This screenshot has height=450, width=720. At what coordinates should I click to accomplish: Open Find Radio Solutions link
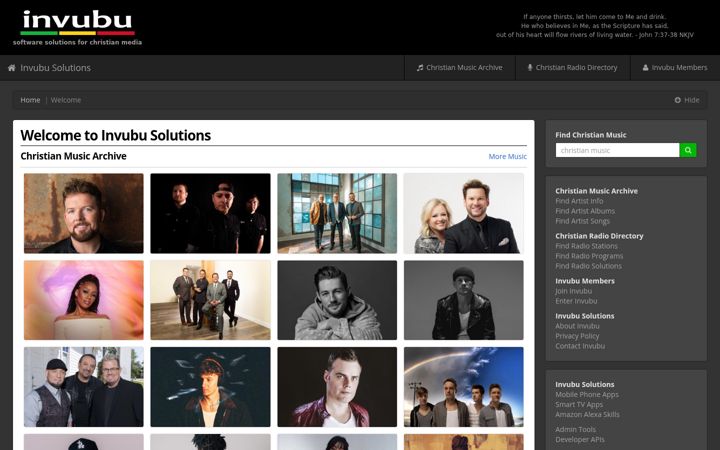(x=588, y=266)
